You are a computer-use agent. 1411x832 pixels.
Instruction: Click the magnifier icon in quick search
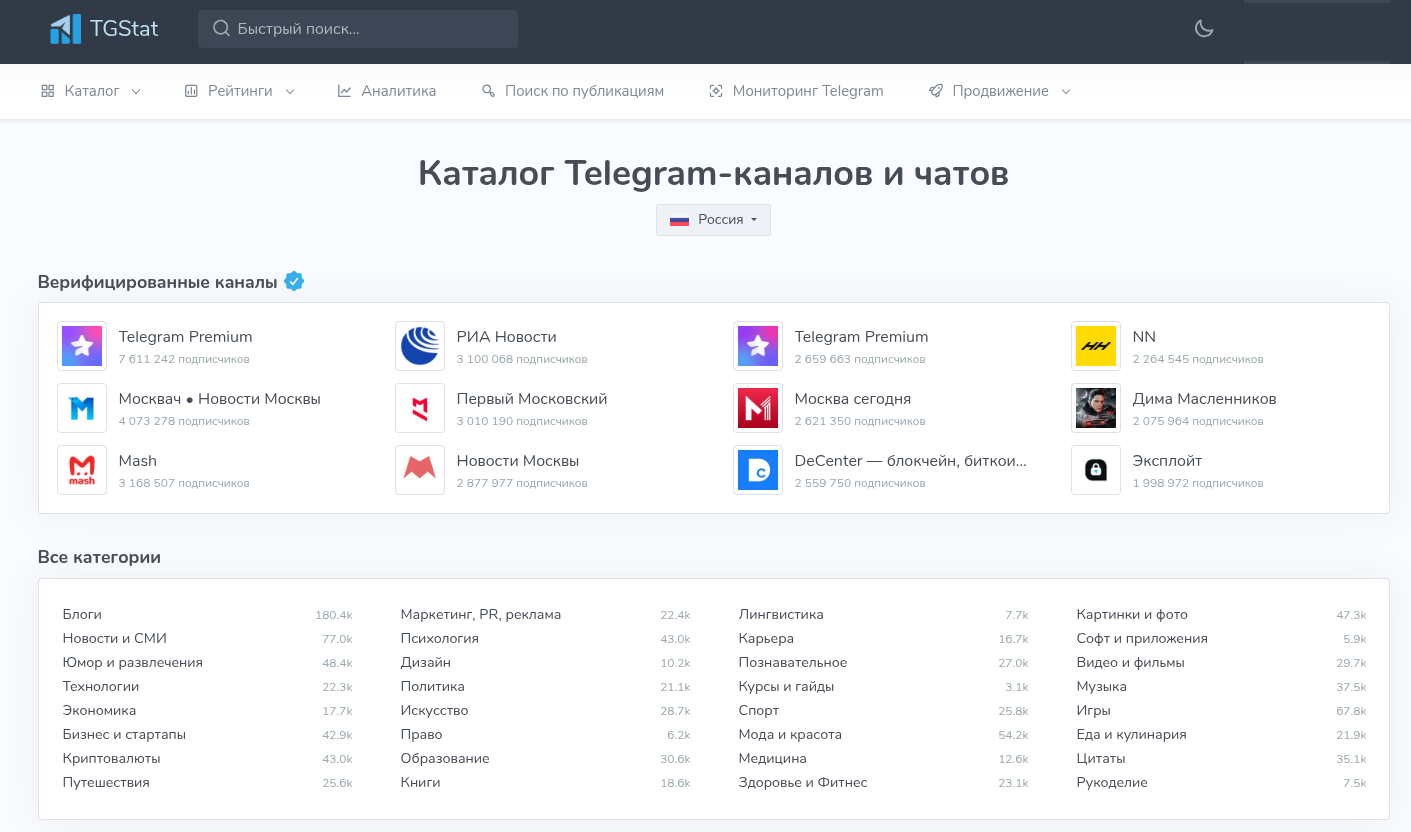(x=221, y=29)
